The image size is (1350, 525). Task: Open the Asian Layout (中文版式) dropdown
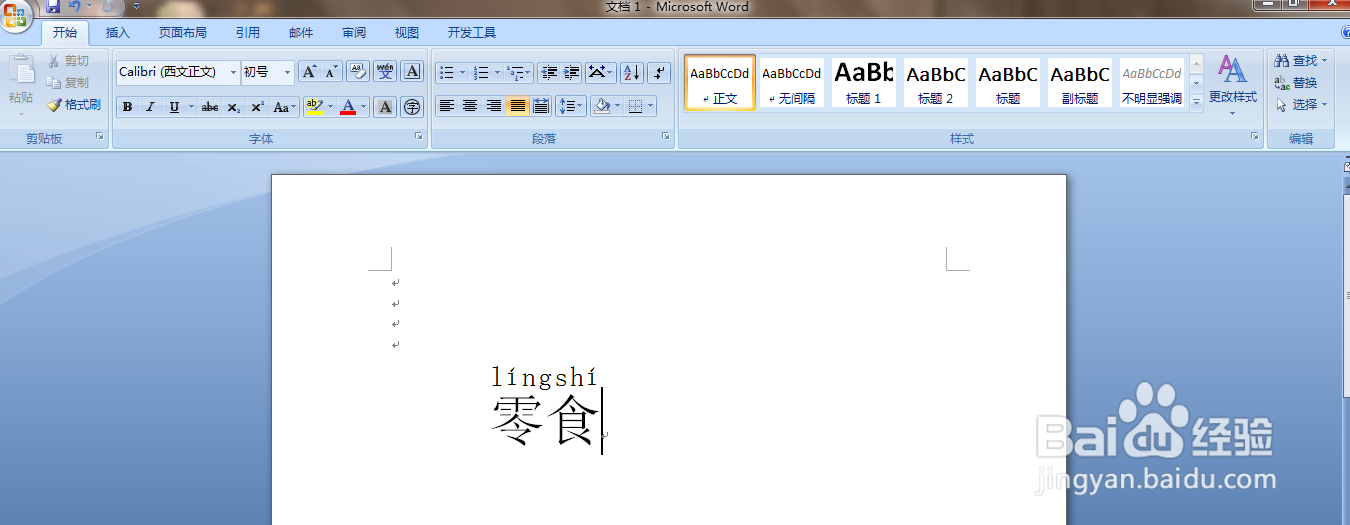point(600,72)
